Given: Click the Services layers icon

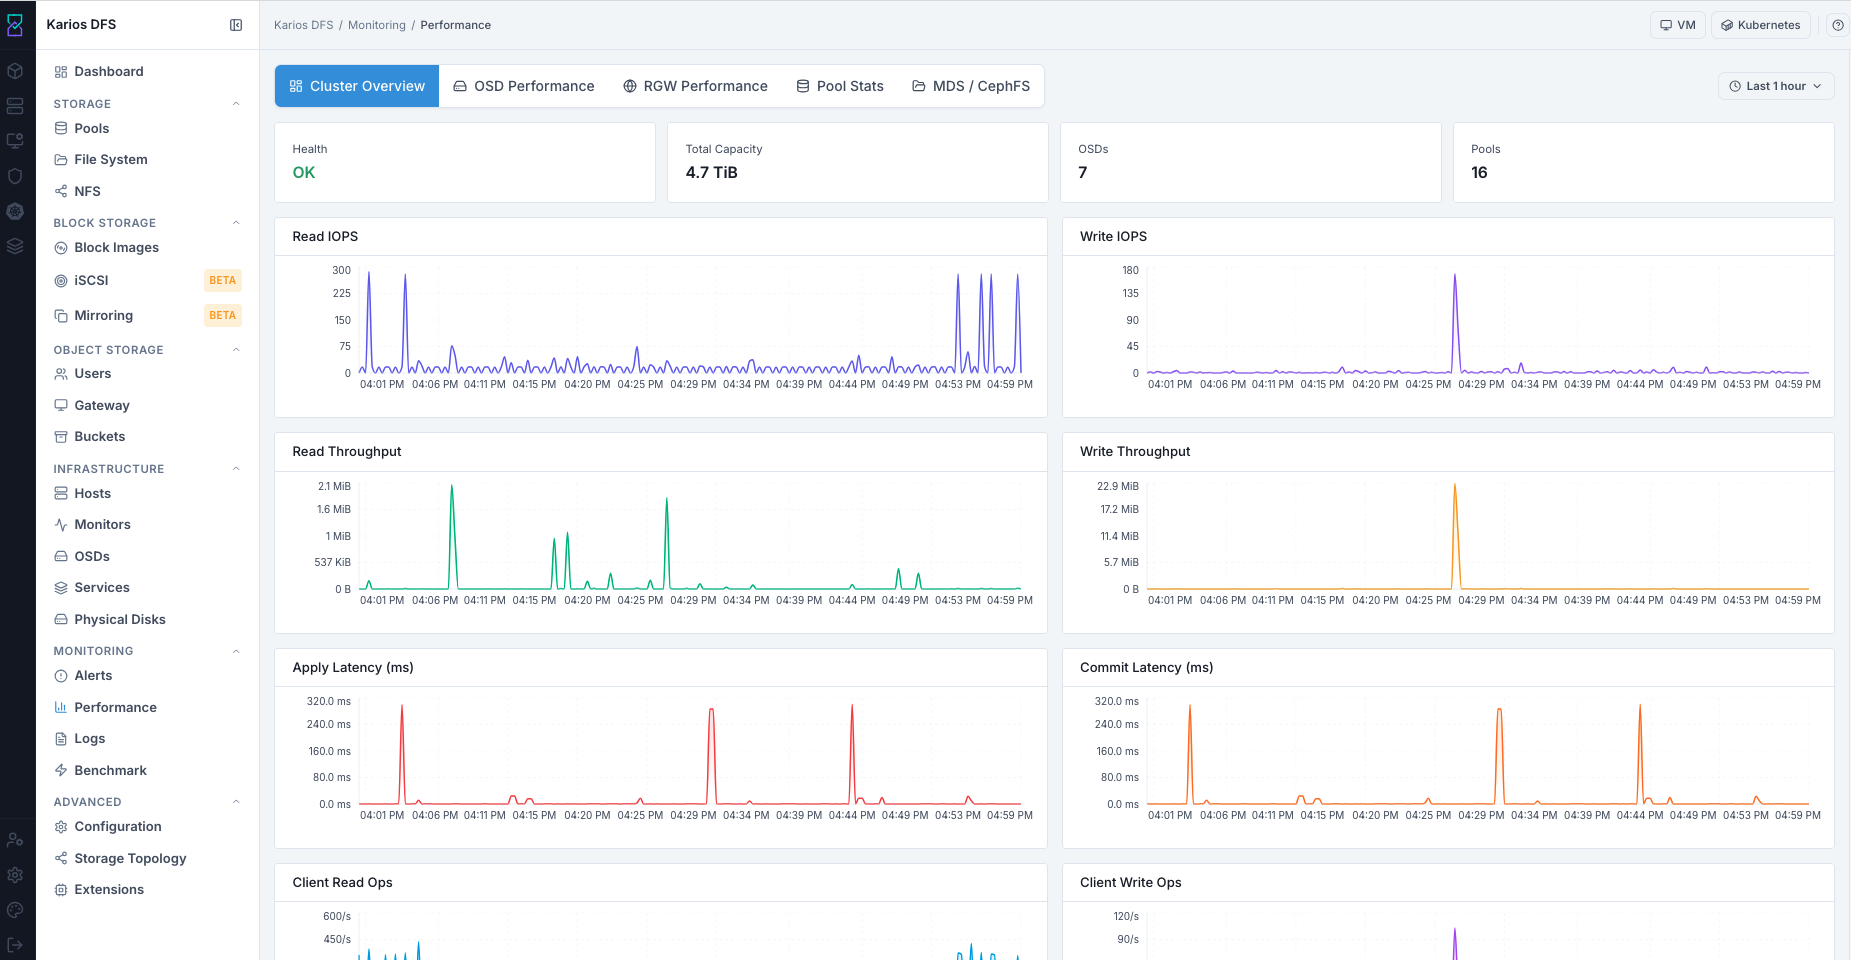Looking at the screenshot, I should pyautogui.click(x=61, y=588).
